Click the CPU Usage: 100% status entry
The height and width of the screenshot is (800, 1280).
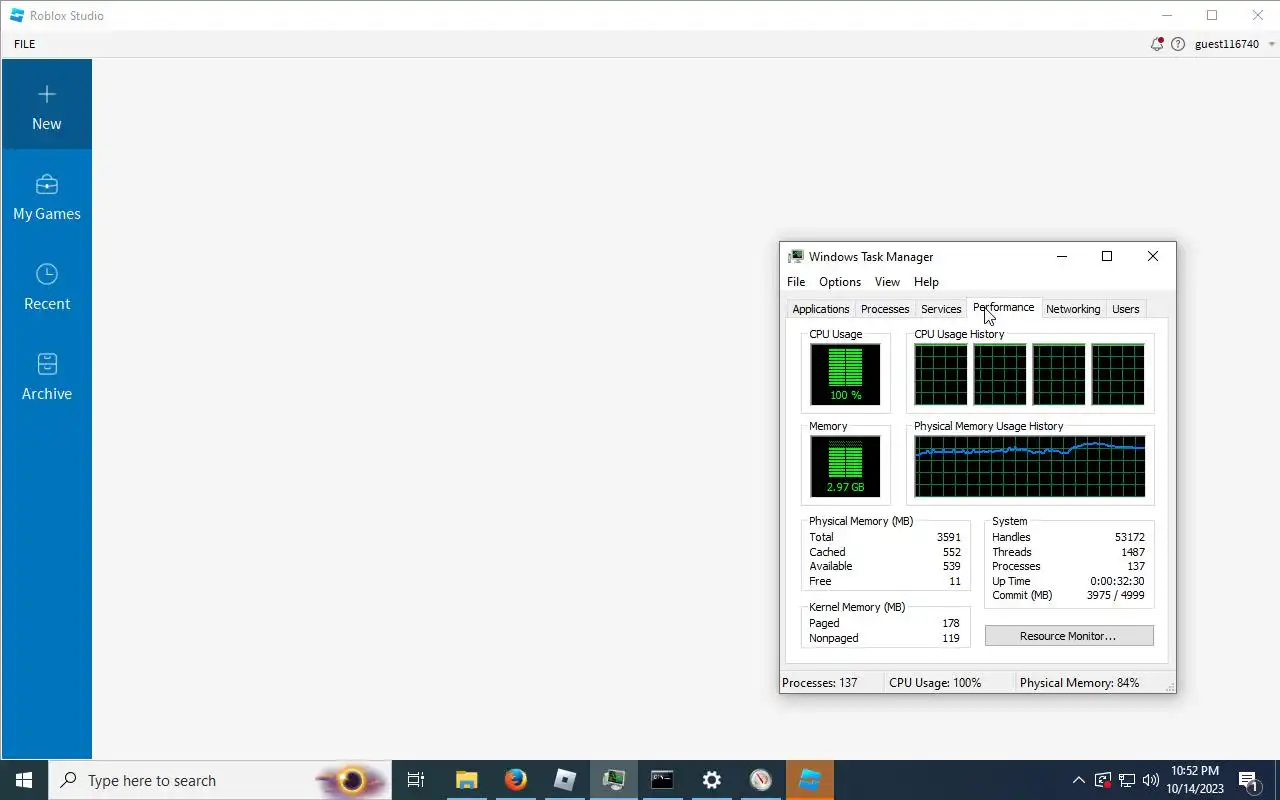click(935, 683)
